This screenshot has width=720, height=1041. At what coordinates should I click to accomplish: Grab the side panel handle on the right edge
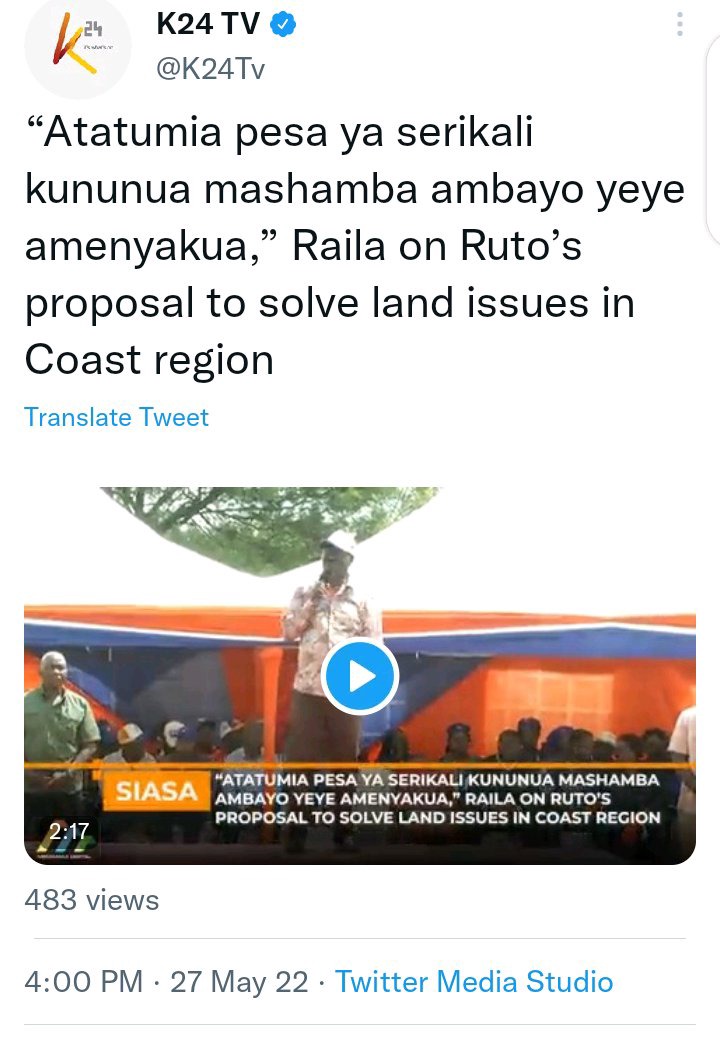click(x=713, y=139)
